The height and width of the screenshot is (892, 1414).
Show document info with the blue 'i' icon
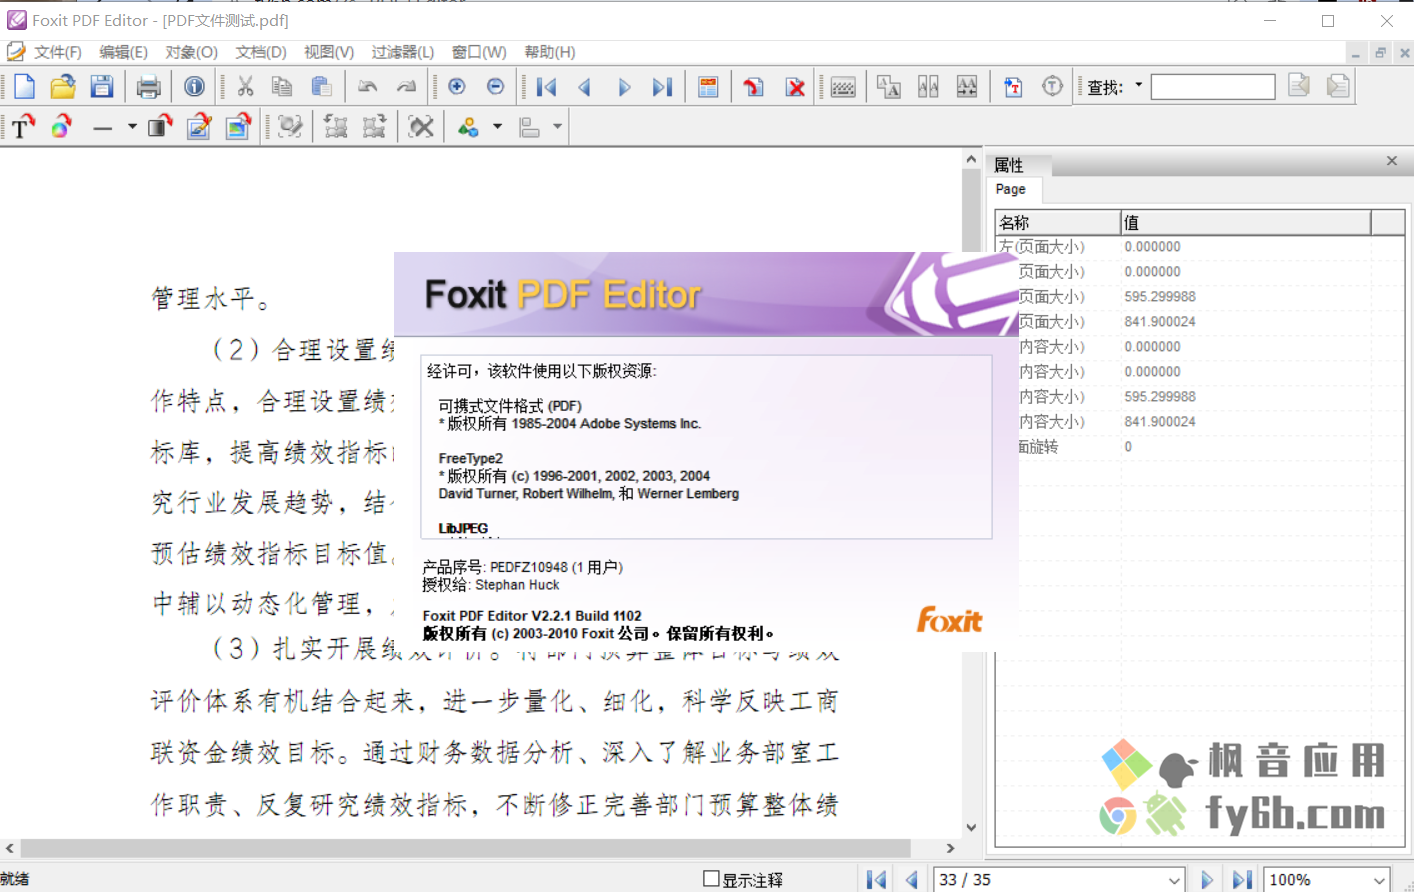click(x=194, y=87)
